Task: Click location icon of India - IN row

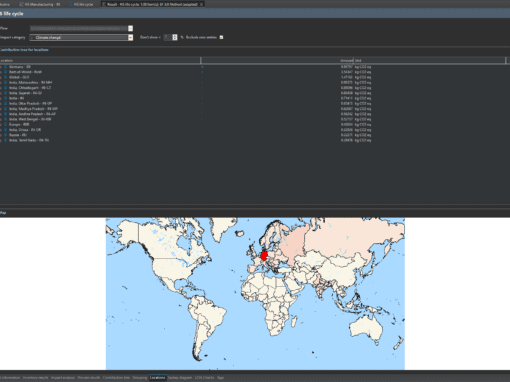Action: pos(5,98)
